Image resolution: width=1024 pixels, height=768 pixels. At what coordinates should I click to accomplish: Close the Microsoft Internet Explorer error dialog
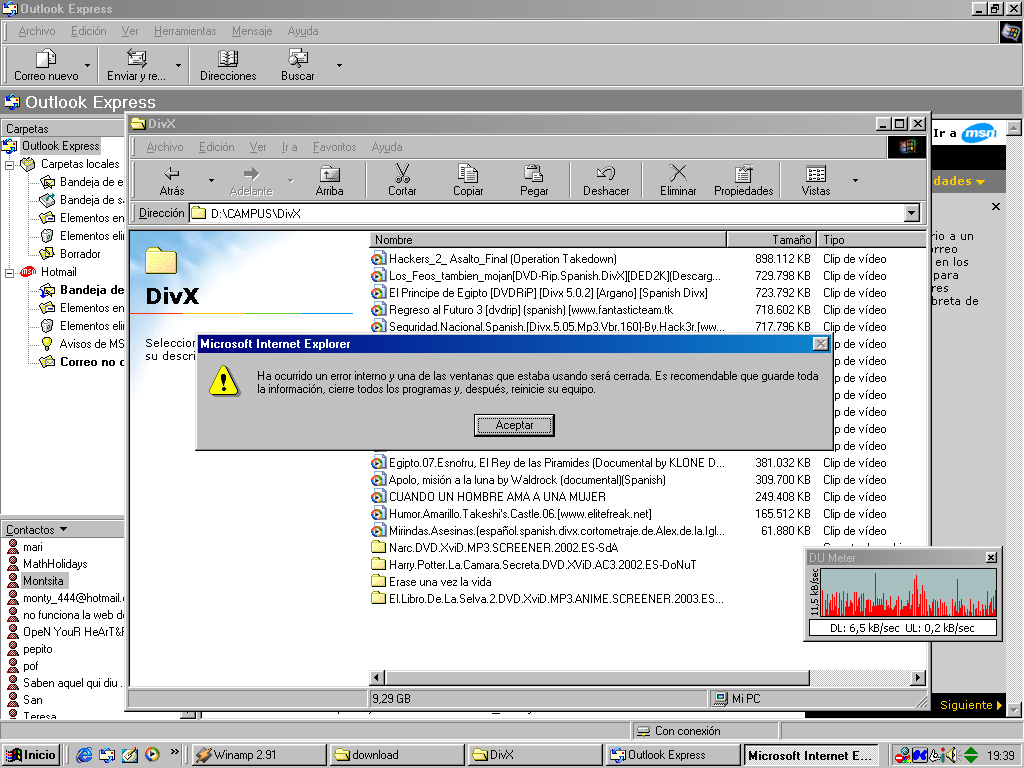coord(821,344)
